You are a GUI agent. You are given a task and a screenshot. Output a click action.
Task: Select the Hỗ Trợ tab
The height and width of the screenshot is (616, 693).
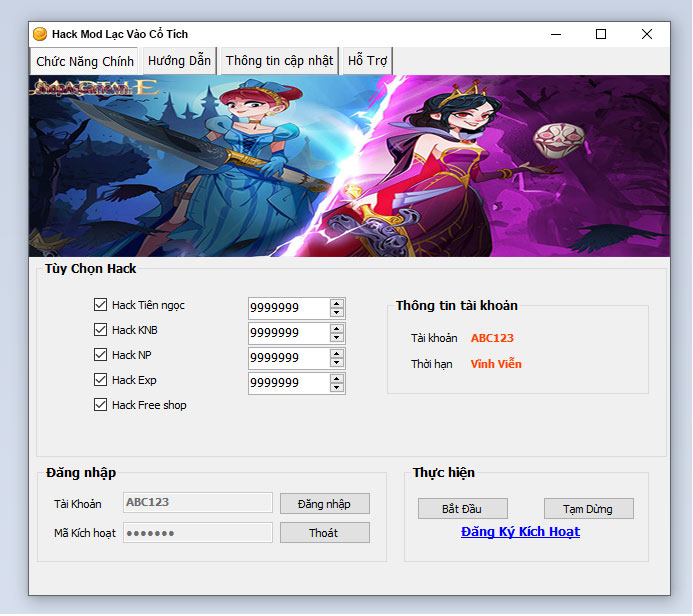click(367, 61)
